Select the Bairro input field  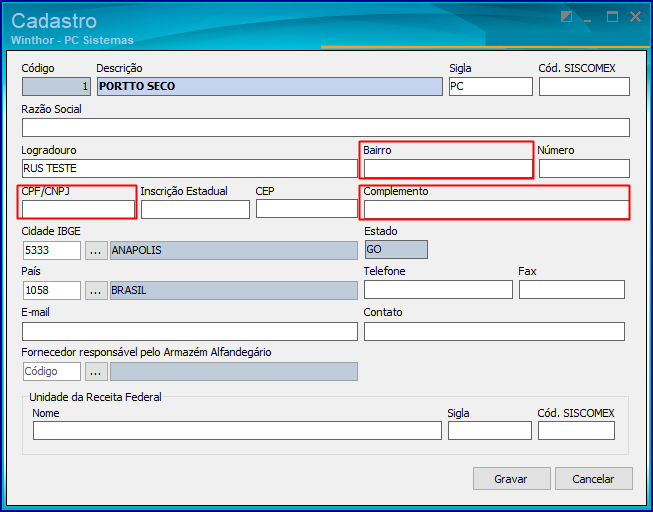[x=448, y=168]
